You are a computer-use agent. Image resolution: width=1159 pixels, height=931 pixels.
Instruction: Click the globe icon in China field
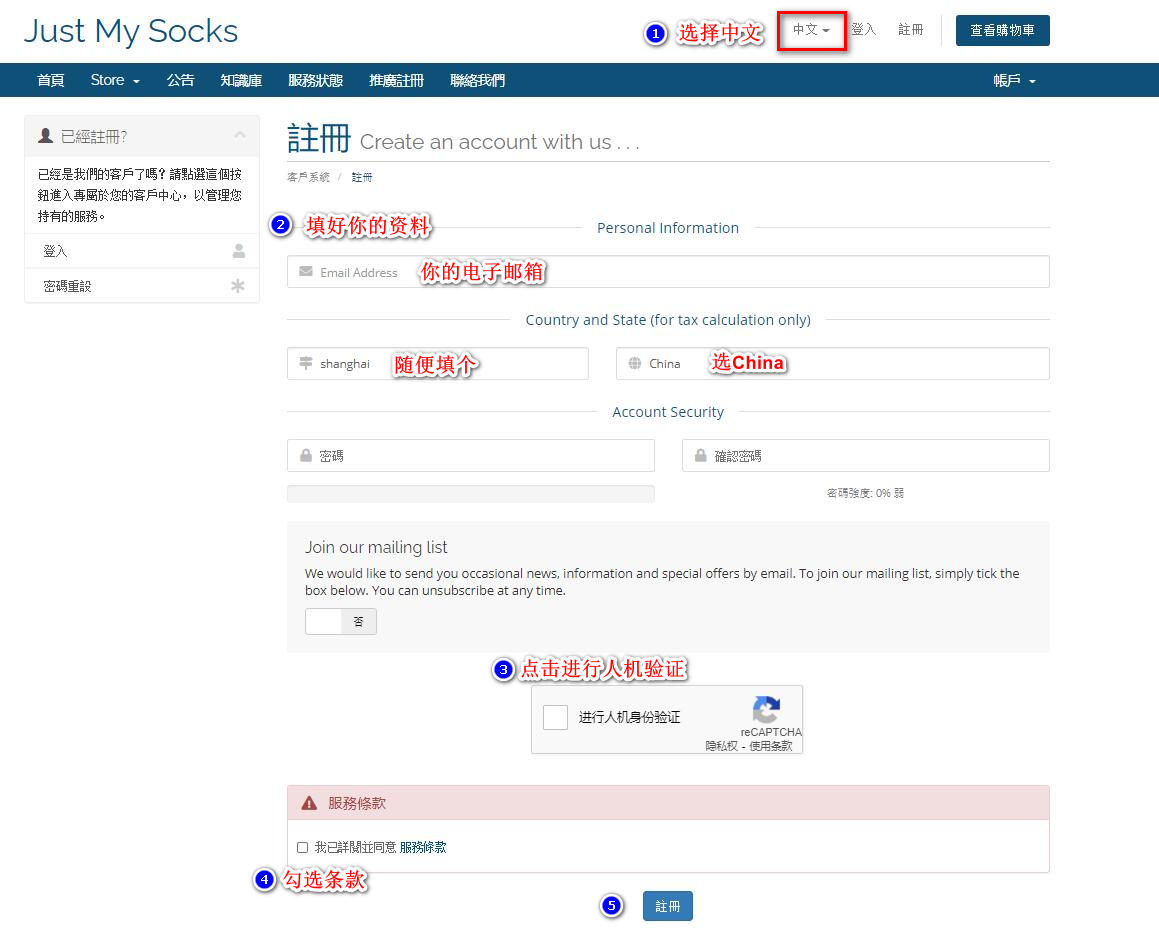pyautogui.click(x=634, y=364)
